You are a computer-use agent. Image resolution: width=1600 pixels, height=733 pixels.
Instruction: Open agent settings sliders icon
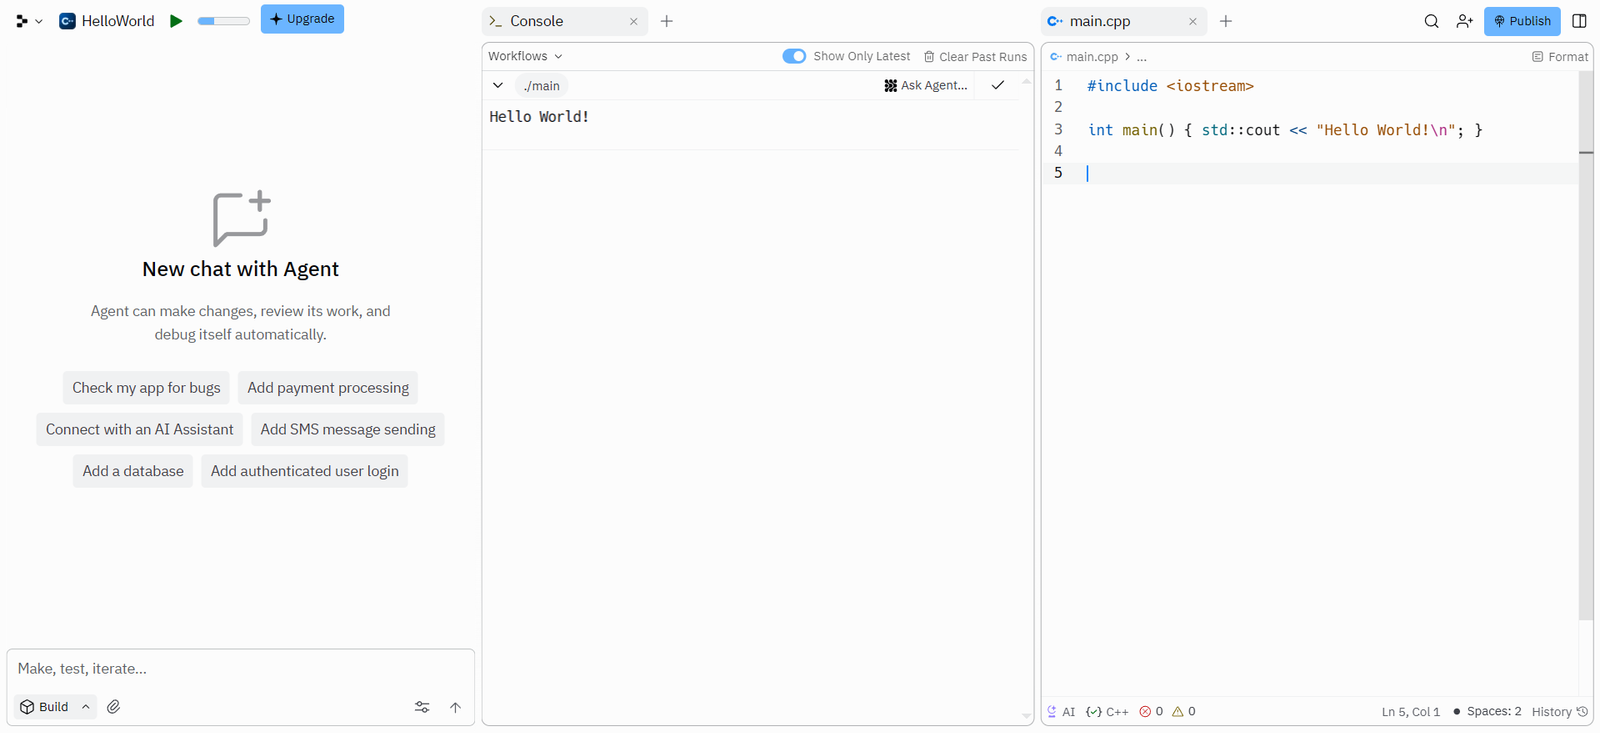point(422,707)
